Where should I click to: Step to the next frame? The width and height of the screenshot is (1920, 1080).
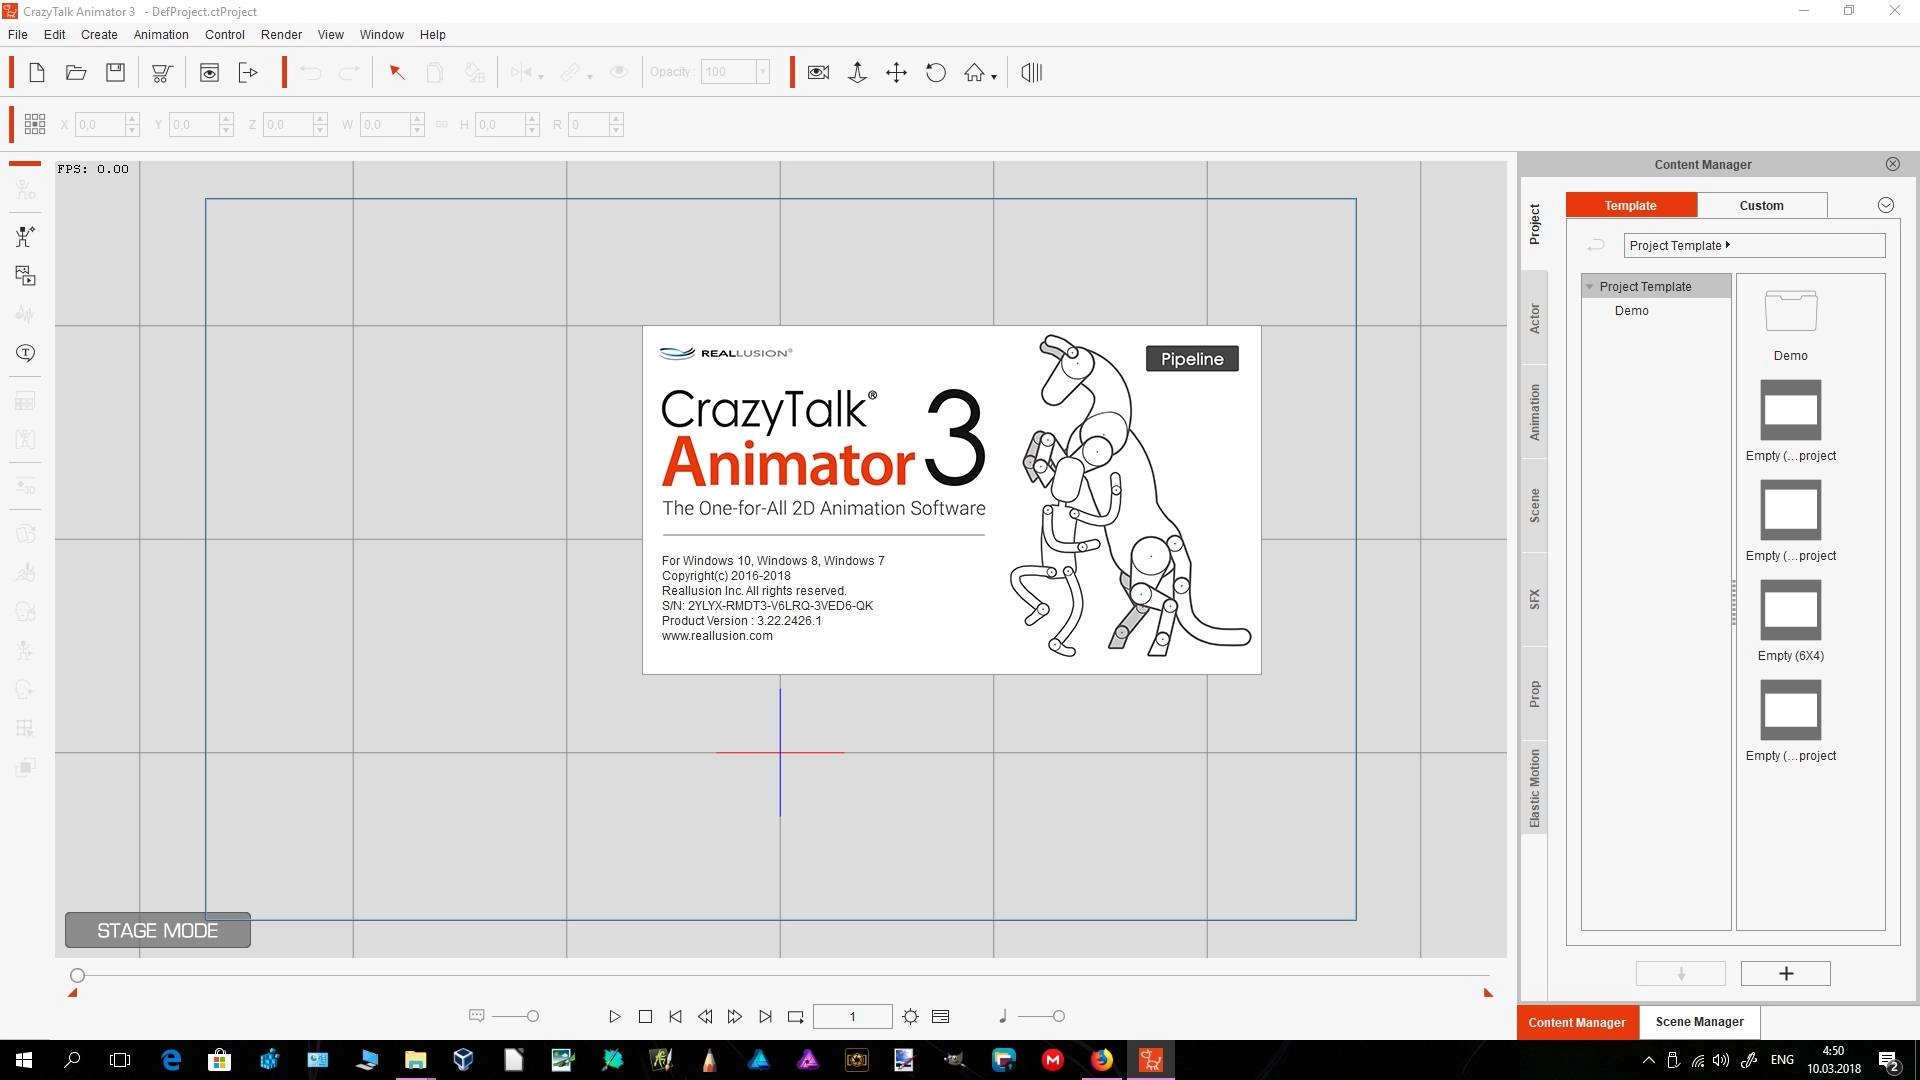pyautogui.click(x=735, y=1016)
